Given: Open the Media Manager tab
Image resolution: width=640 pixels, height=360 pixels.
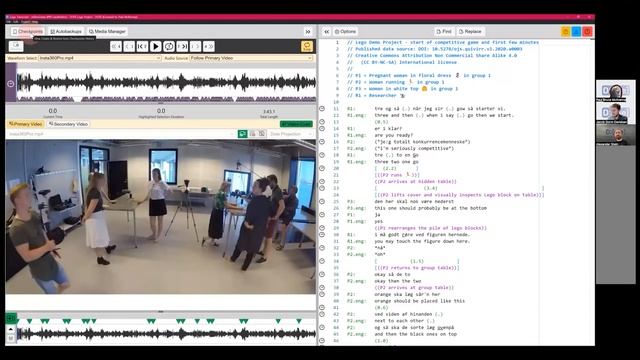Looking at the screenshot, I should (107, 31).
